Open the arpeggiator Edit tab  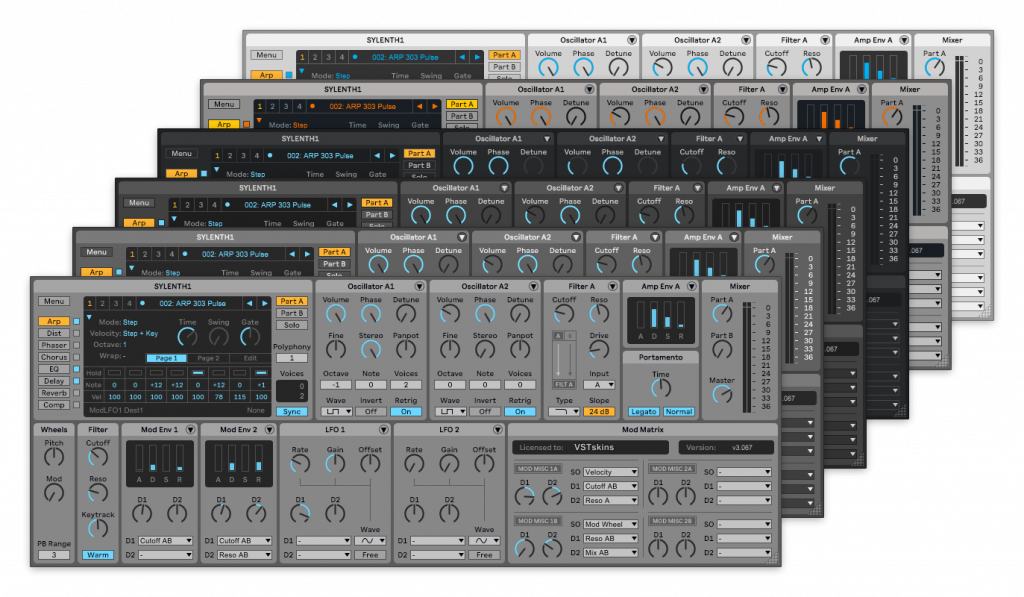click(250, 358)
